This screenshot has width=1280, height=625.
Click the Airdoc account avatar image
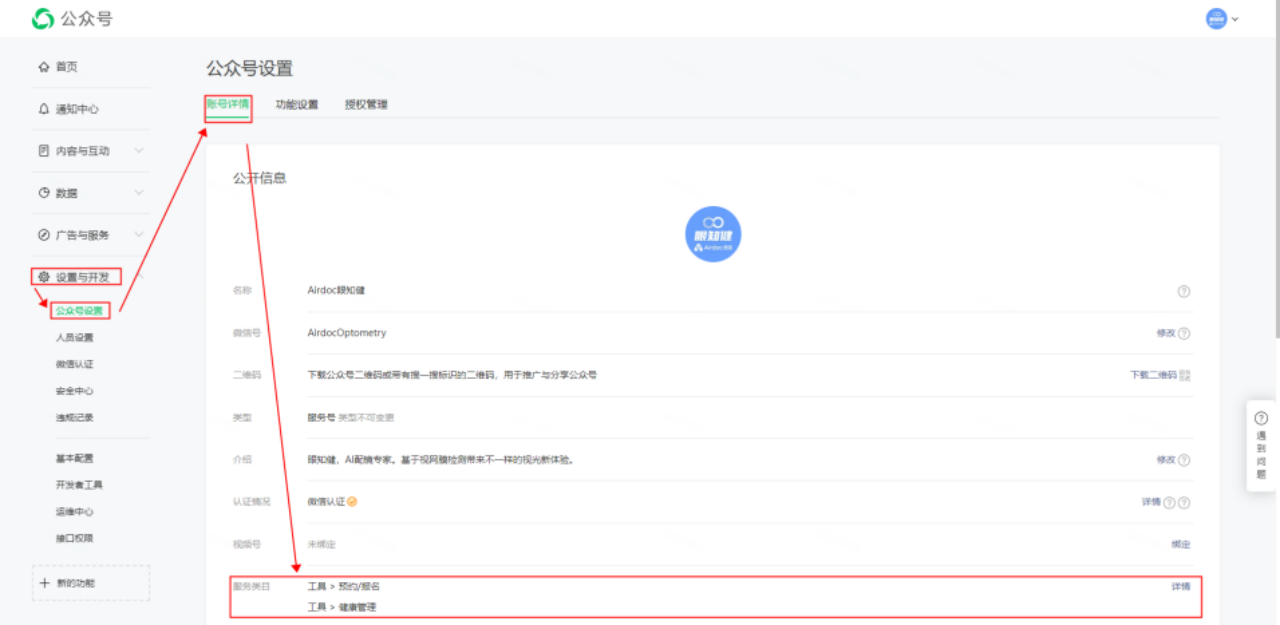coord(713,234)
